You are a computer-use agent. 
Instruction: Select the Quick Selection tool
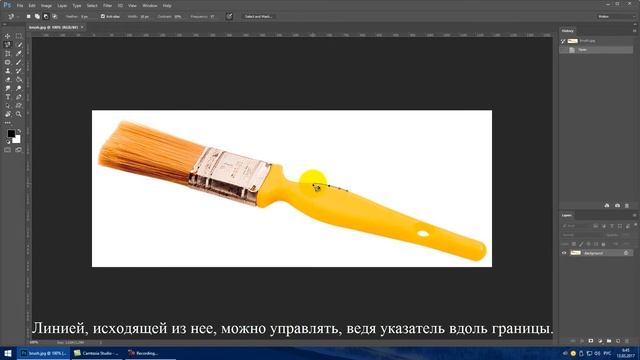[19, 44]
